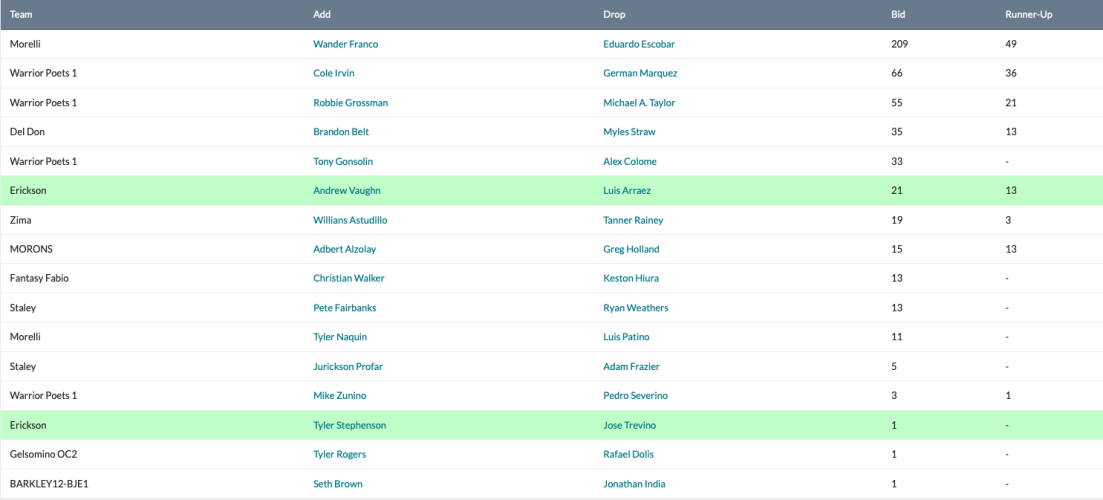Select Adam Frazier in Drop column
Screen dimensions: 1103x500
[631, 366]
